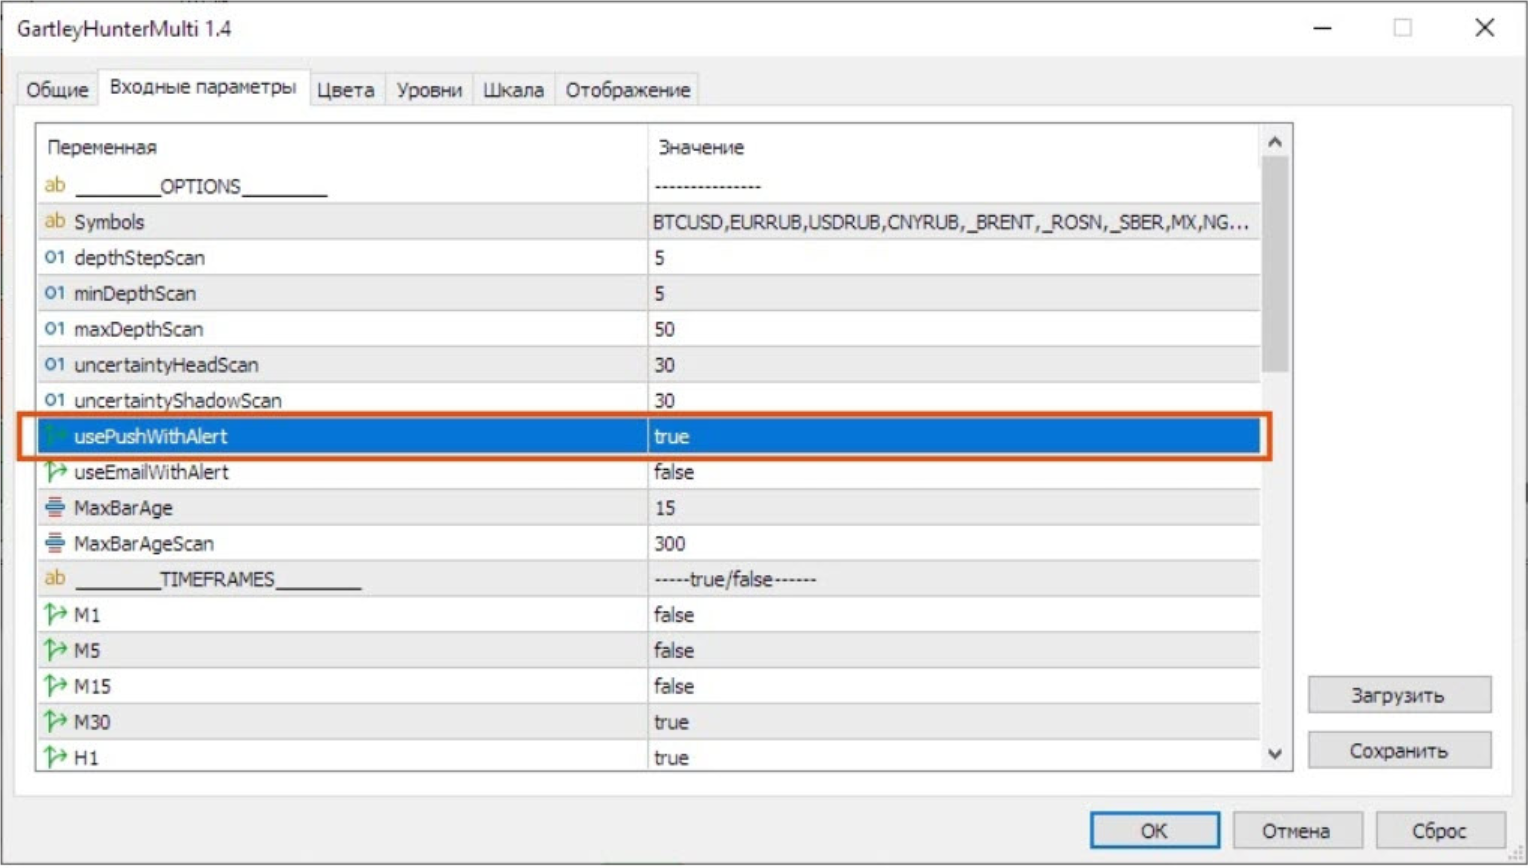
Task: Go to the Уровни tab
Action: pos(429,90)
